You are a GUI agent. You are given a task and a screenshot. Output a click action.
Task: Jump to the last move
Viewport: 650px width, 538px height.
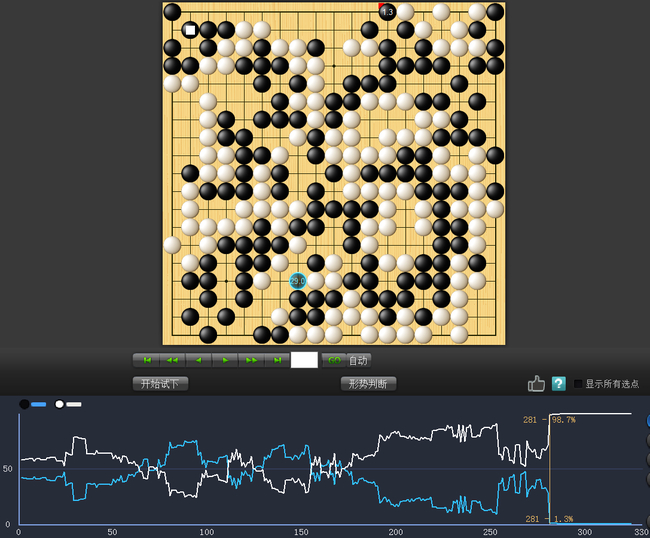point(277,360)
